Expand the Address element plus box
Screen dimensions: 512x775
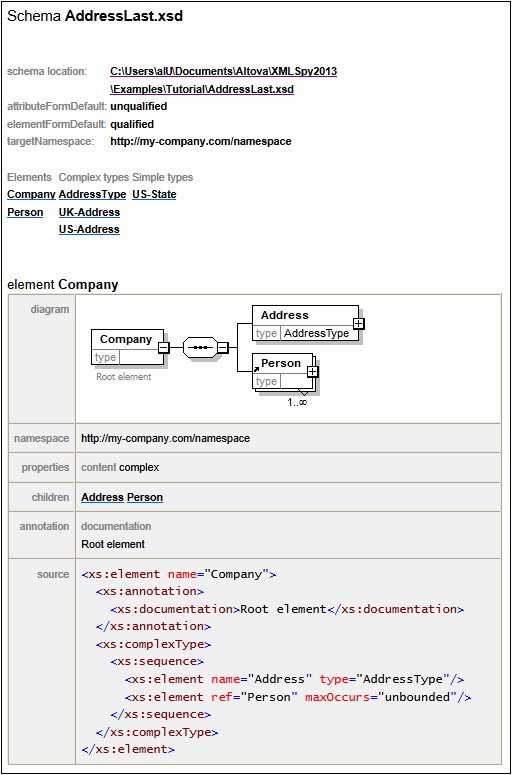pos(359,323)
